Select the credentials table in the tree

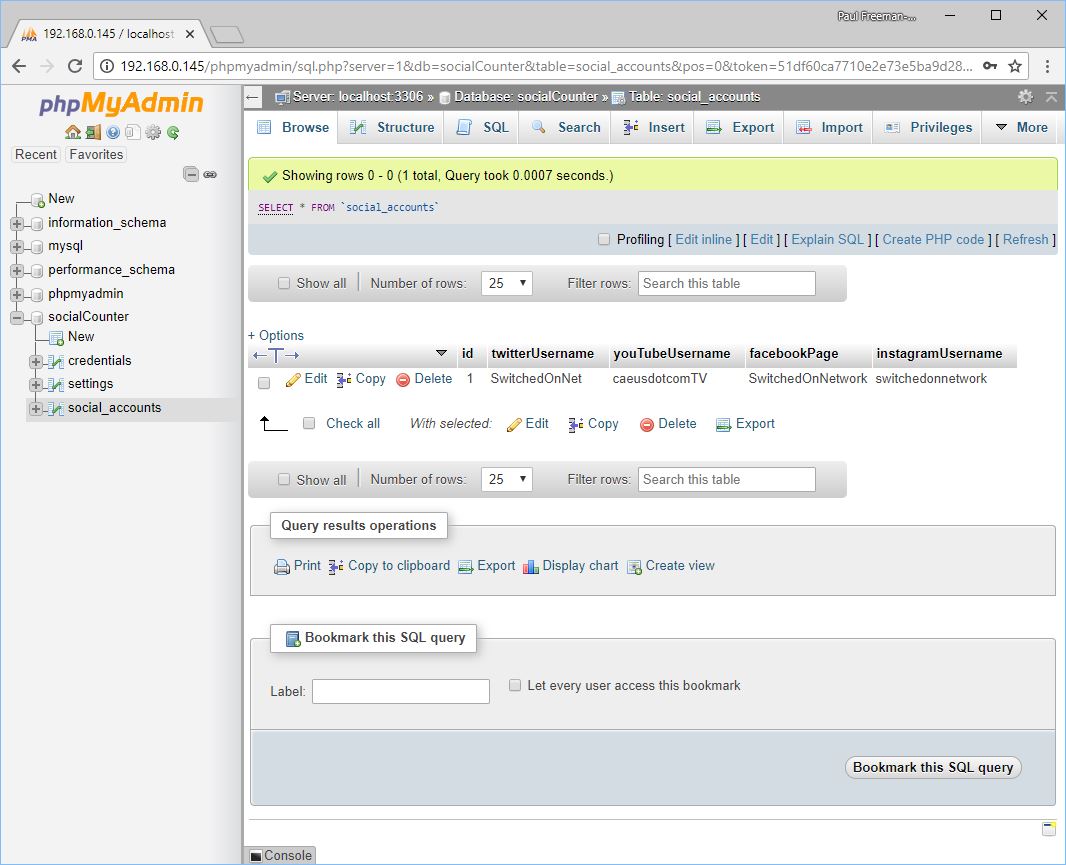99,360
